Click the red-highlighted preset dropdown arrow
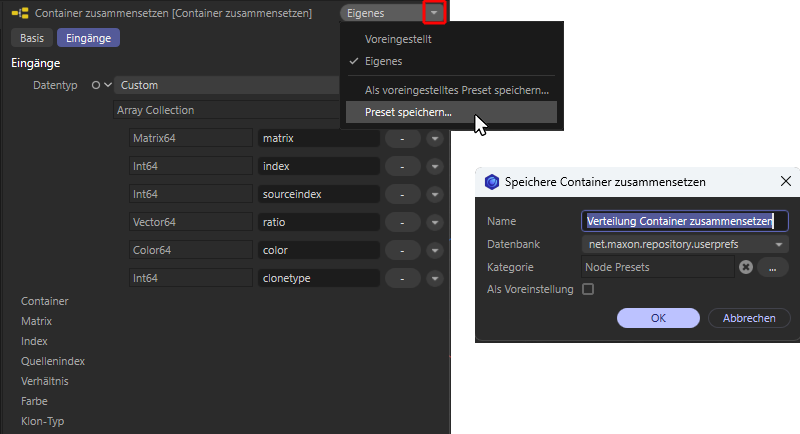Screen dimensions: 800x434 click(x=433, y=13)
